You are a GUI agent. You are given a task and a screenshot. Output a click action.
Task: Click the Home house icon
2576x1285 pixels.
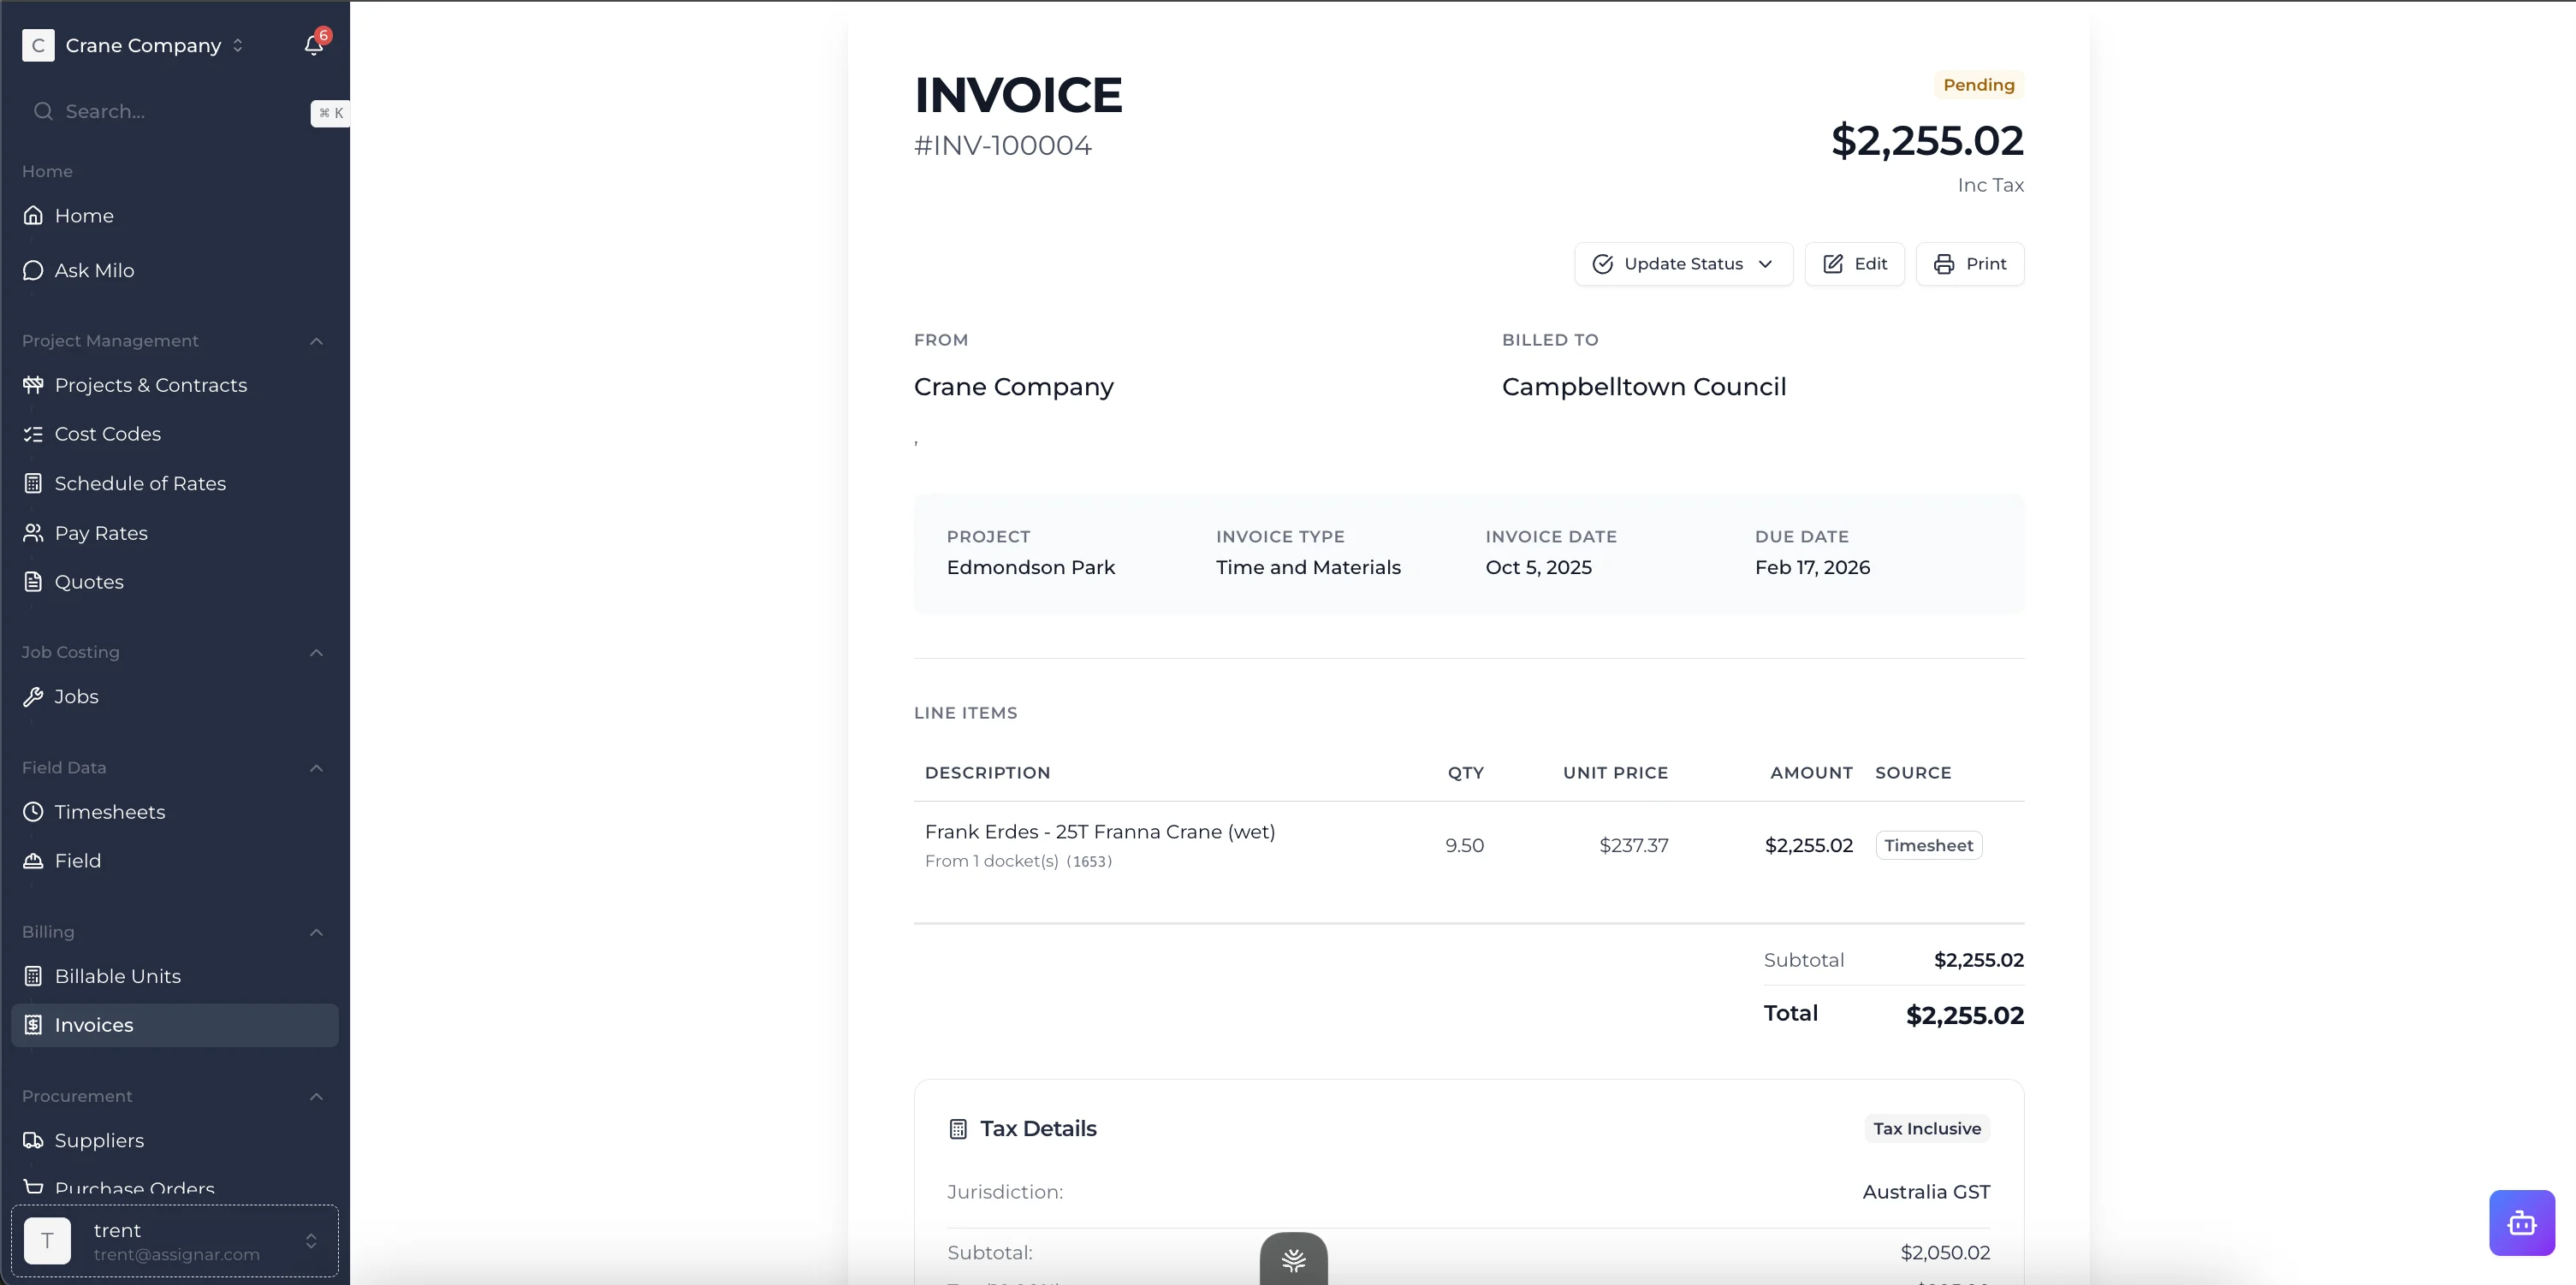[33, 216]
